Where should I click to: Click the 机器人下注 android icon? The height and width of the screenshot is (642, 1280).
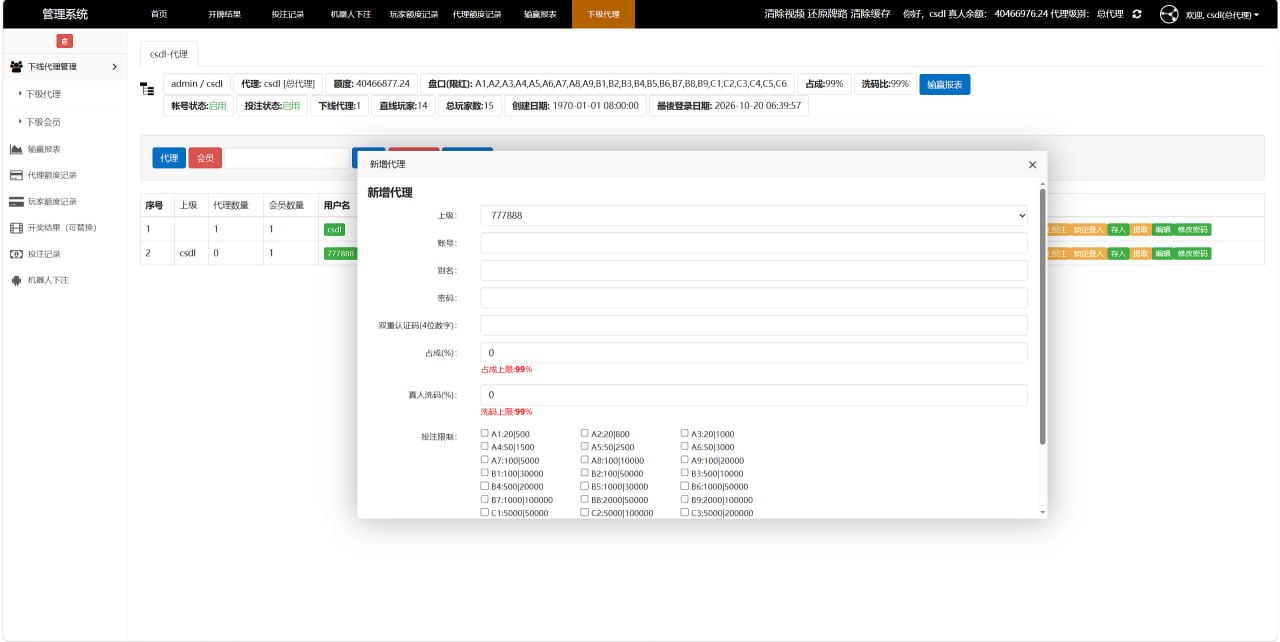[x=16, y=280]
